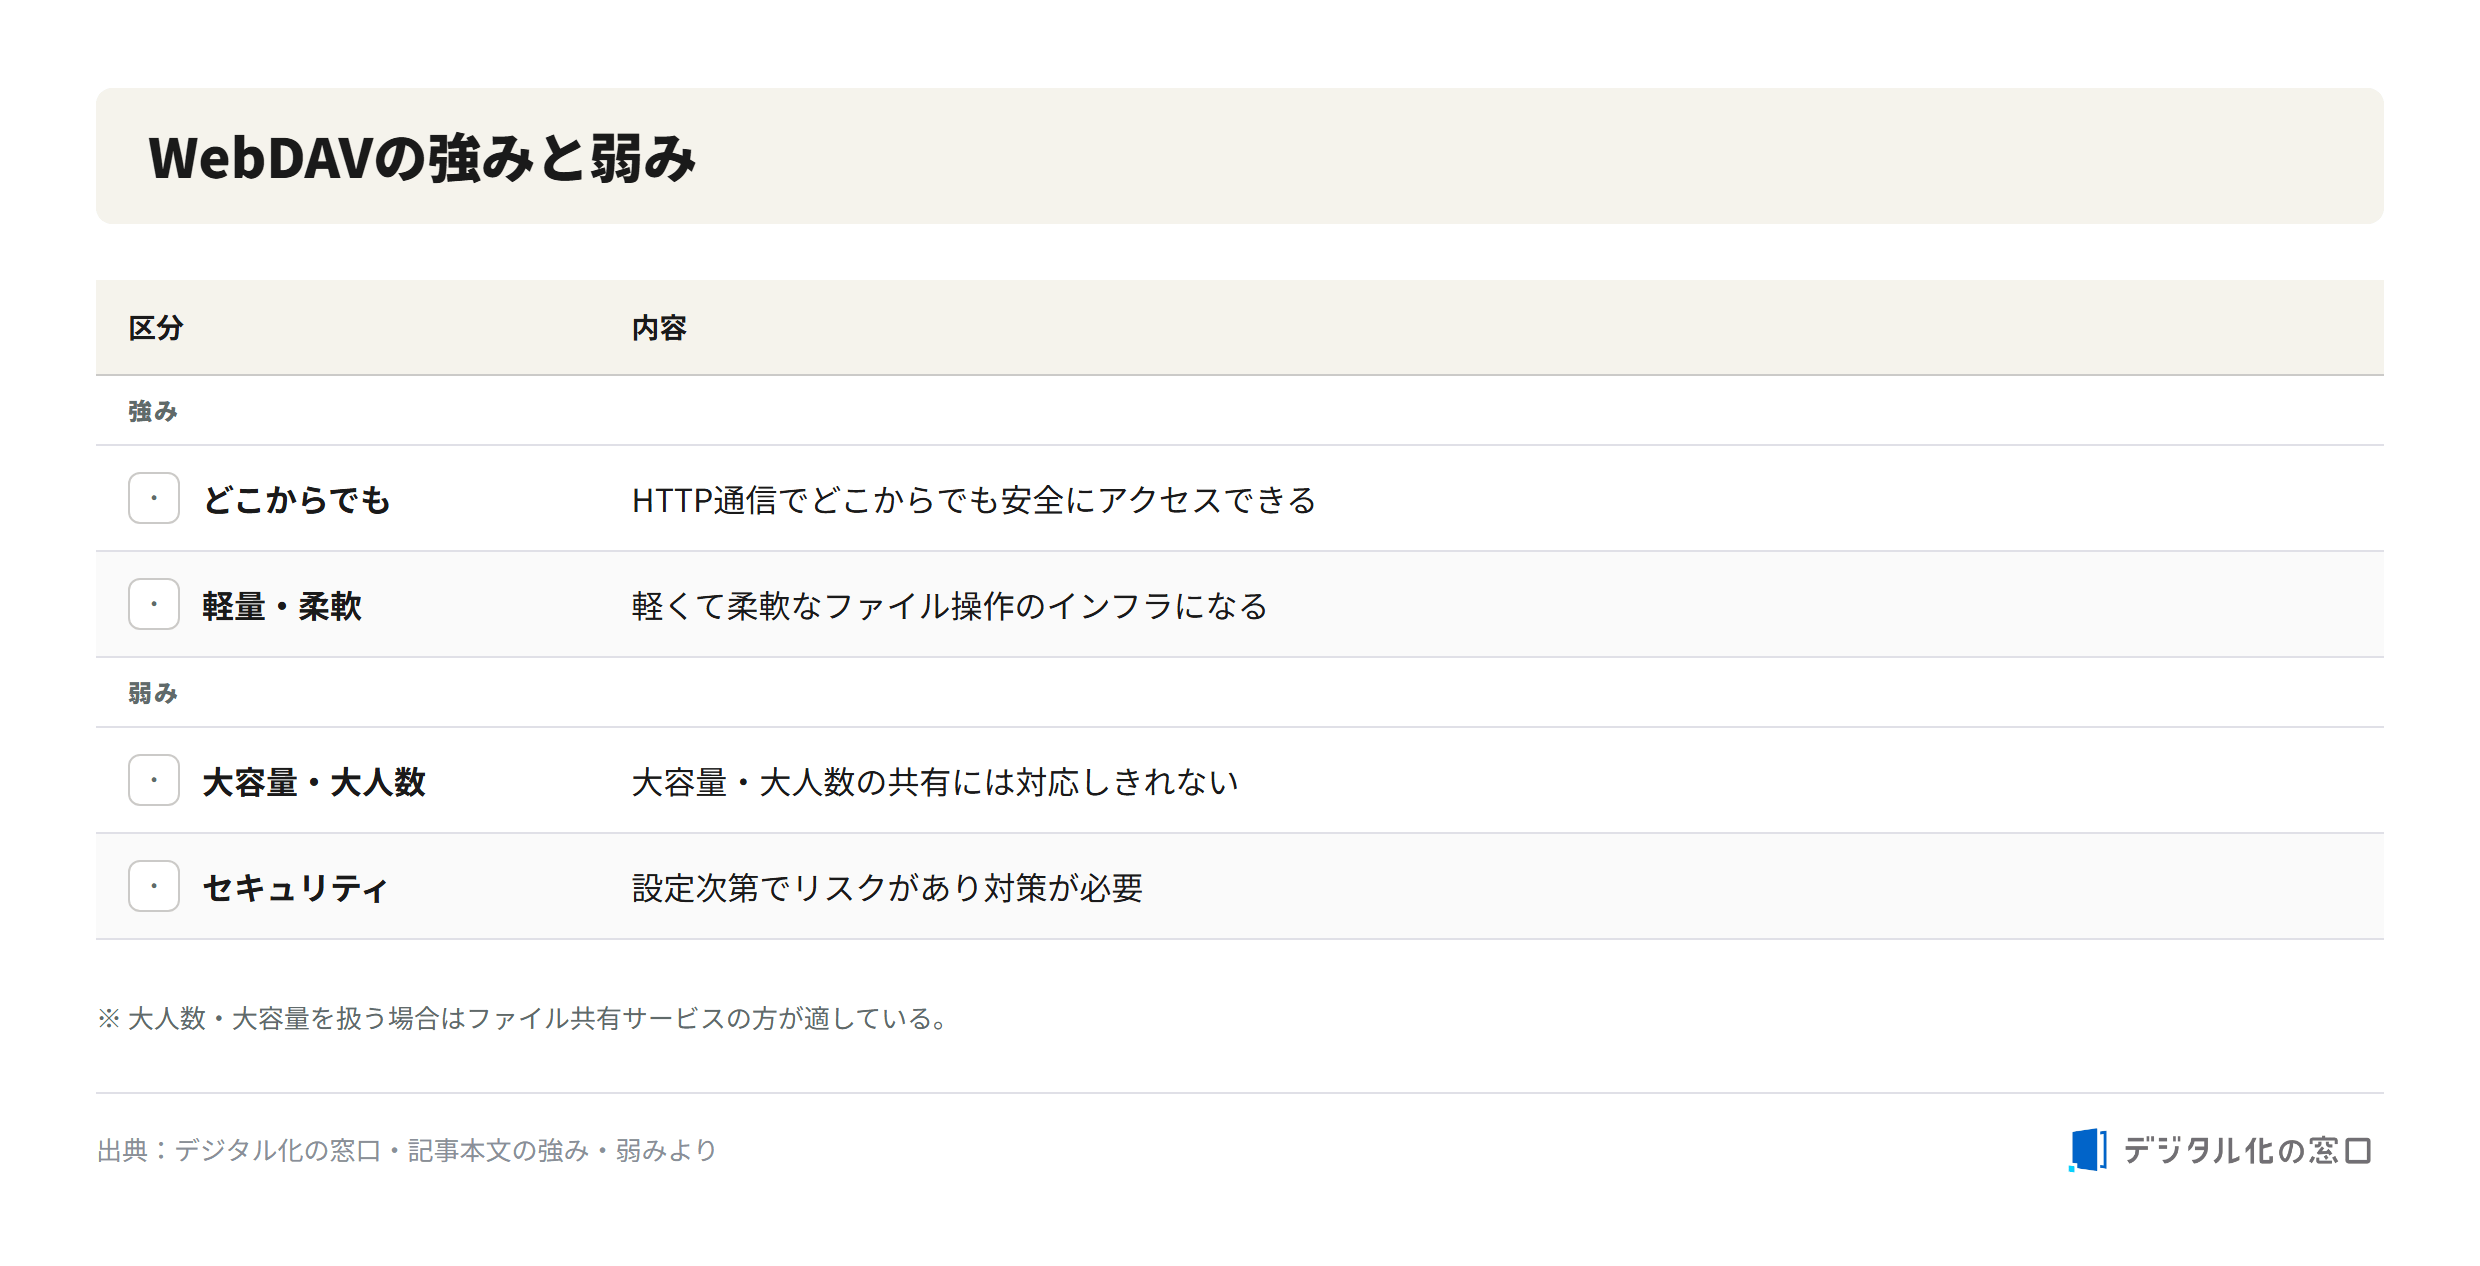Select the 大容量・大人数 row label

click(x=314, y=781)
